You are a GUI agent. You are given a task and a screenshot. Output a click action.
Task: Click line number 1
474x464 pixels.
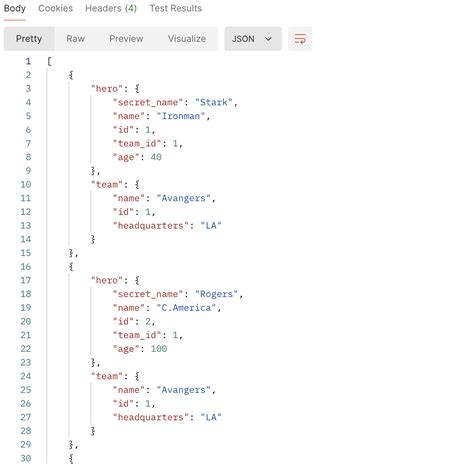(x=28, y=61)
